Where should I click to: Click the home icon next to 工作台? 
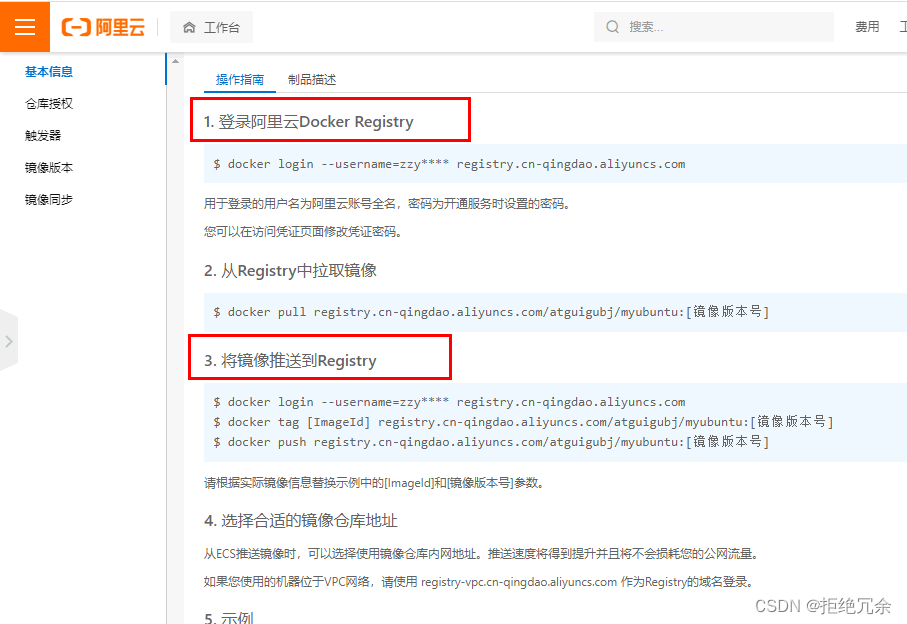point(189,27)
